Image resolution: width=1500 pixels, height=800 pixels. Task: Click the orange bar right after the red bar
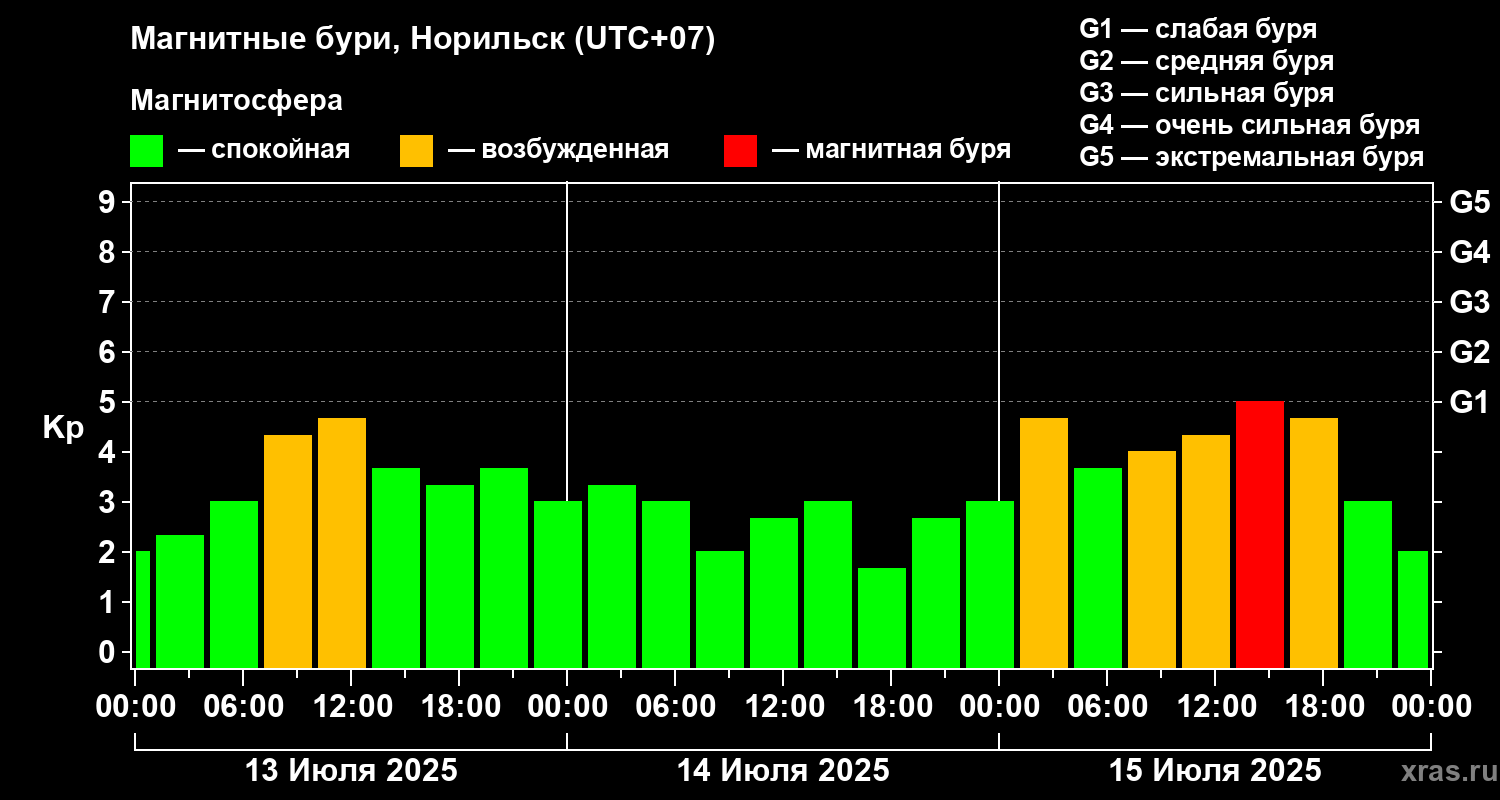[1314, 542]
